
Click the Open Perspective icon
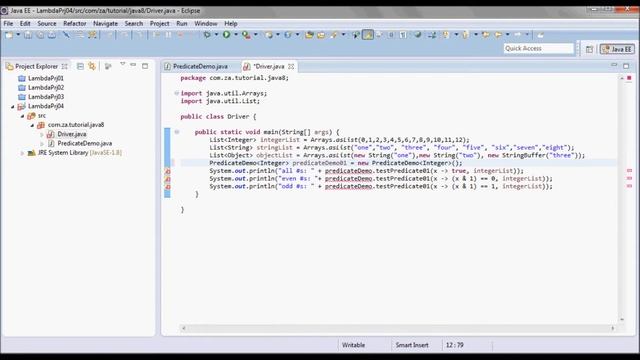589,49
